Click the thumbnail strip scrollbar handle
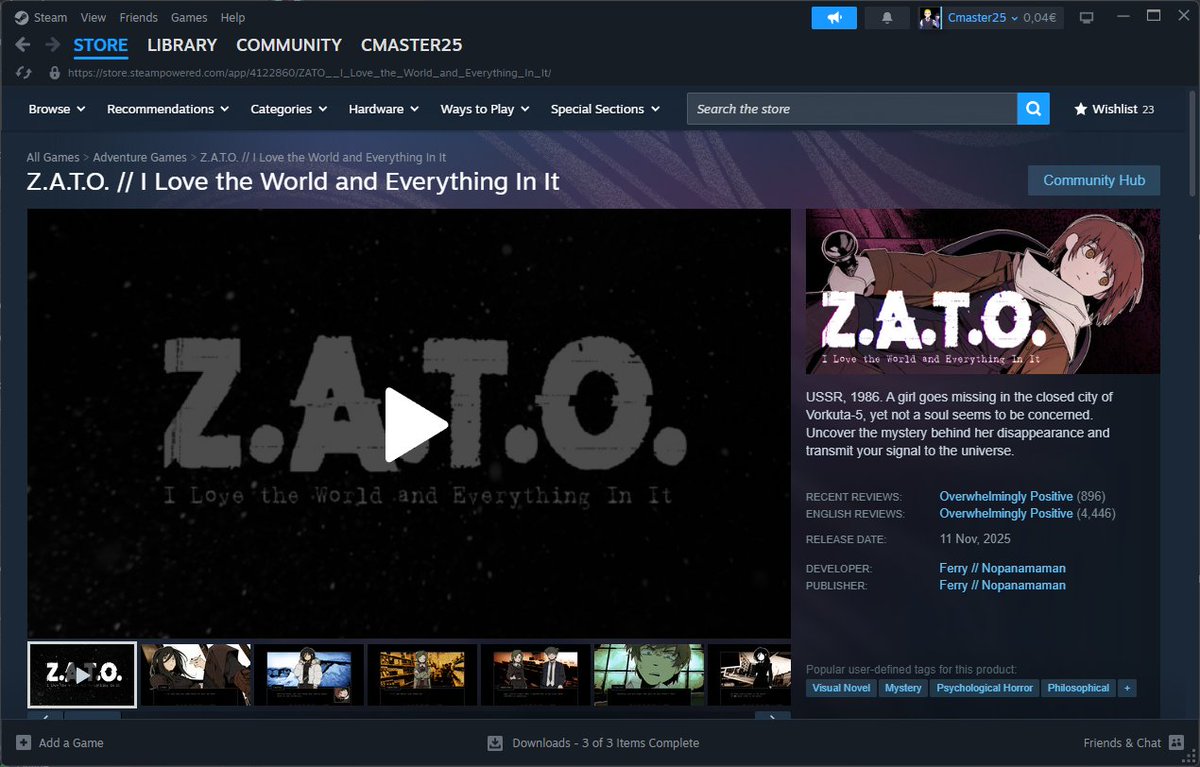 (92, 716)
